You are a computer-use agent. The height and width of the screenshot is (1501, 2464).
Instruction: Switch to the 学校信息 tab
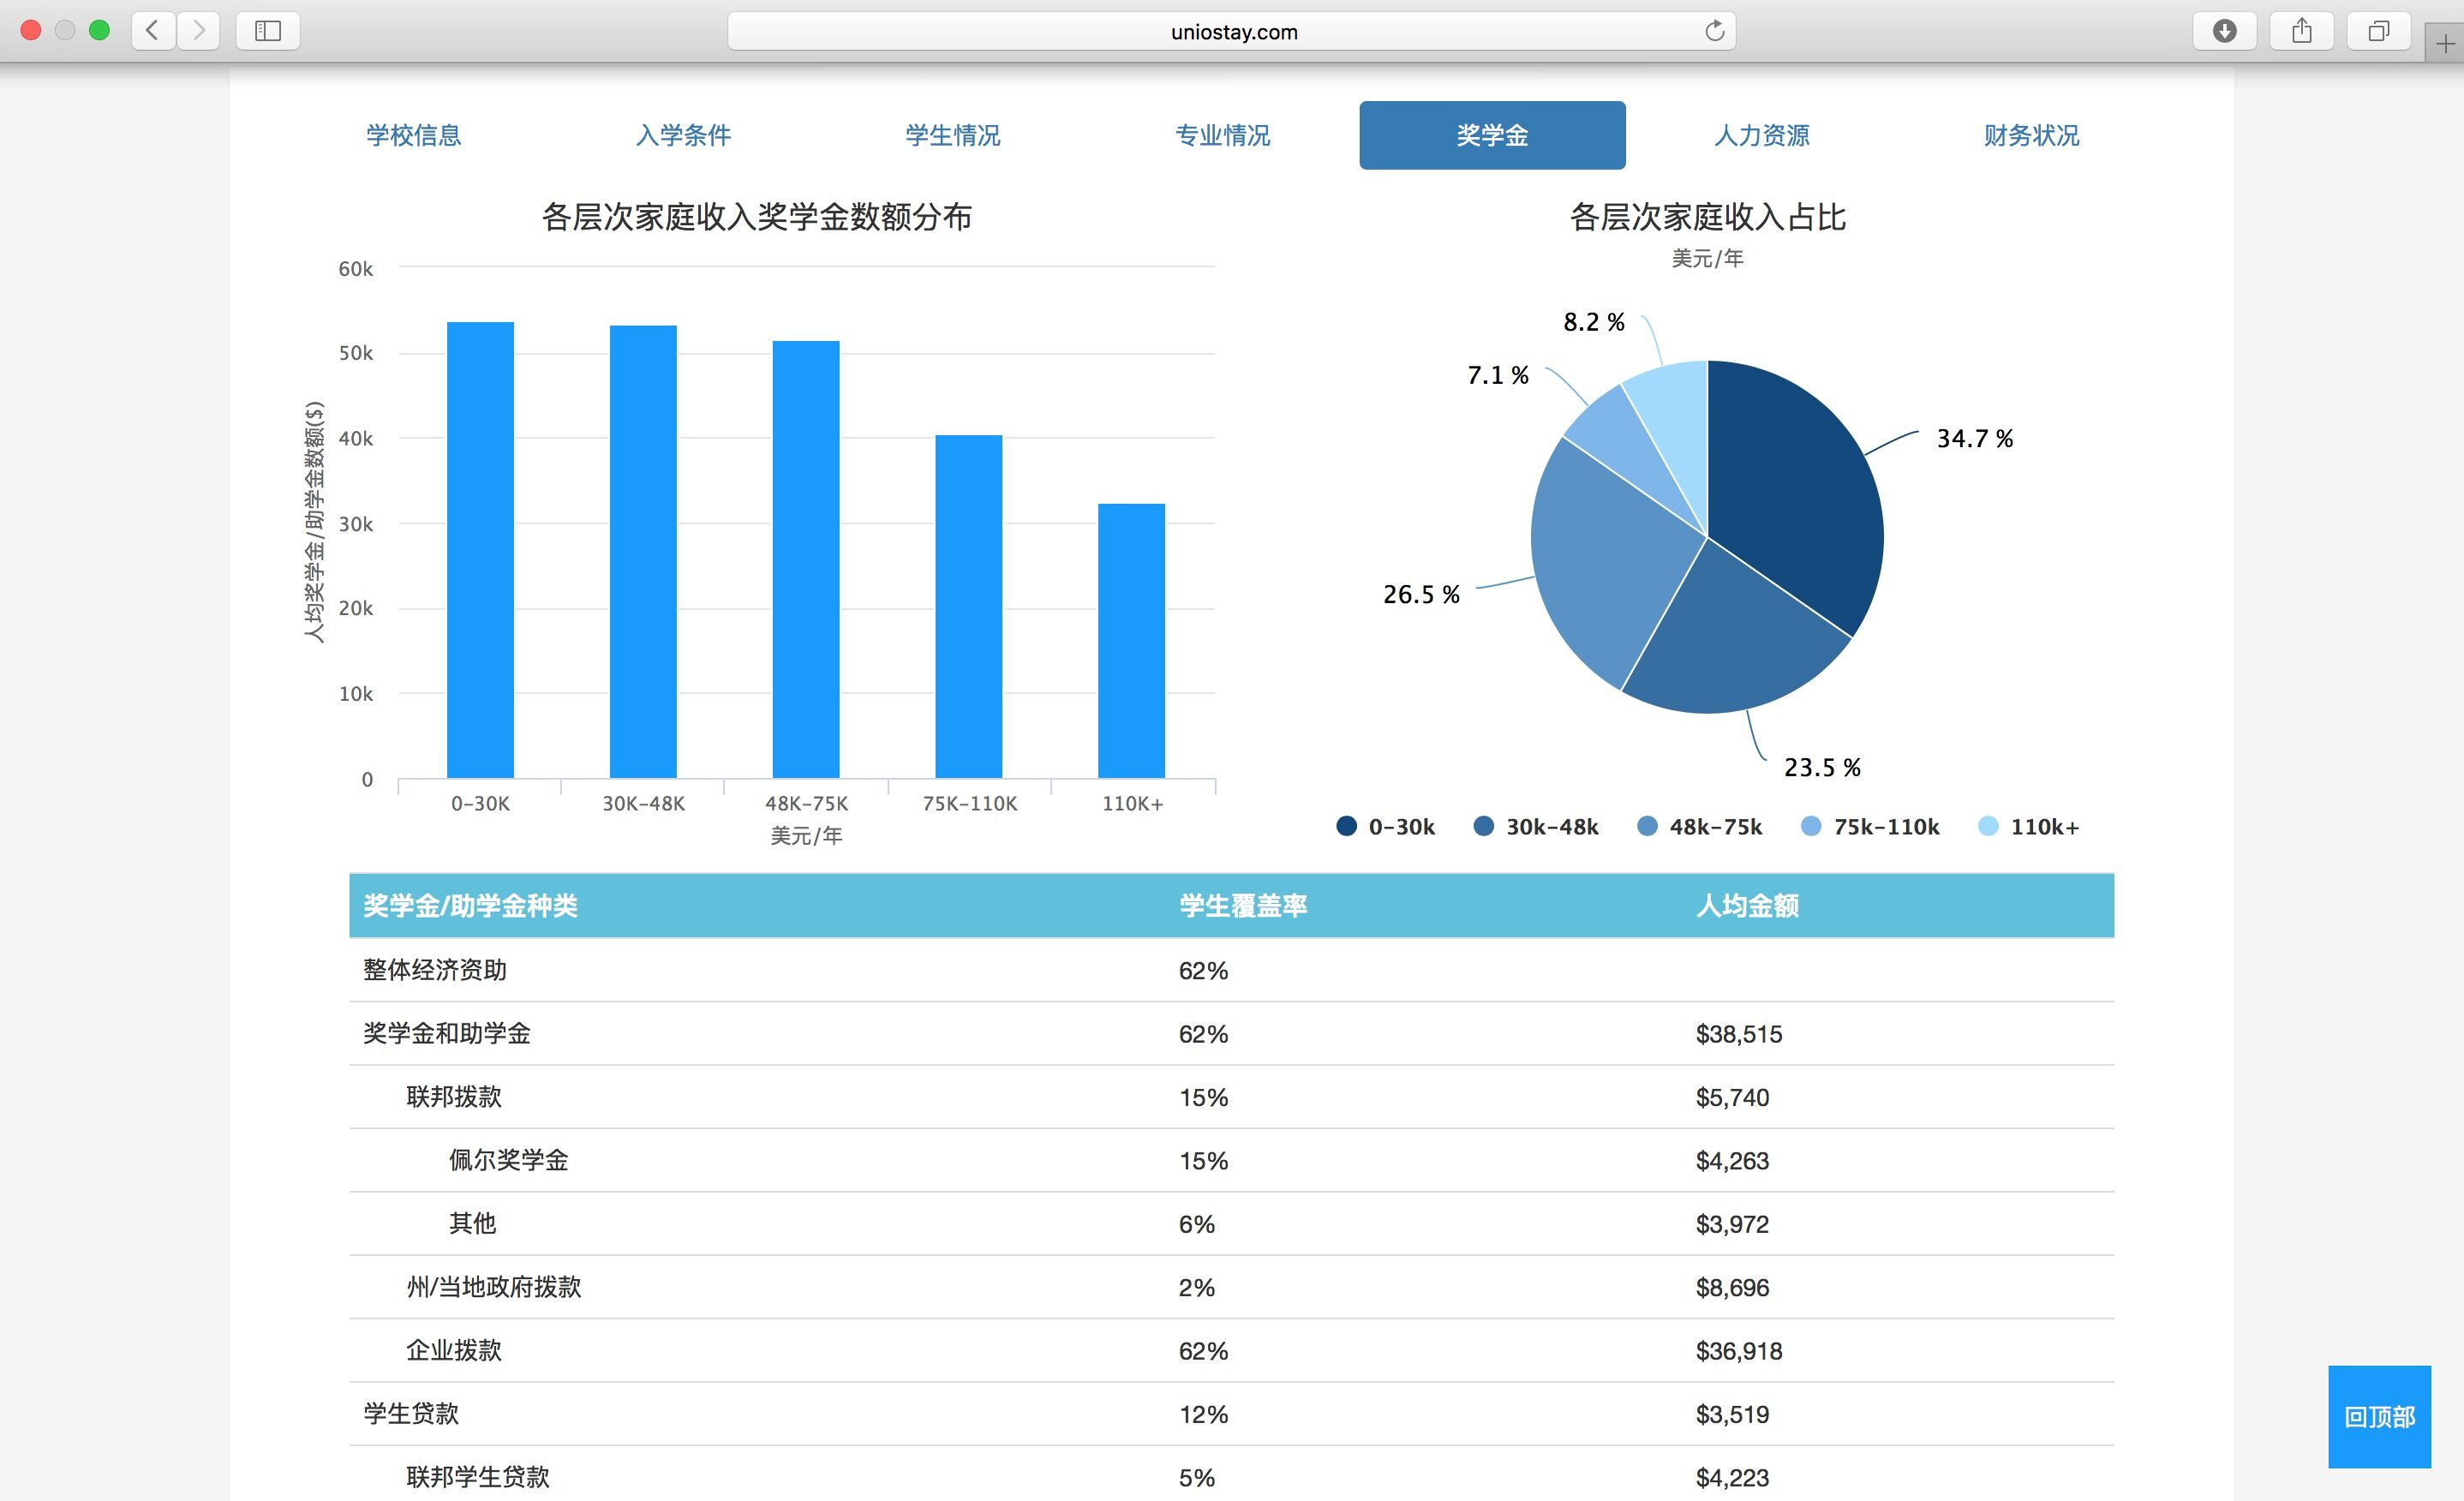pos(413,135)
